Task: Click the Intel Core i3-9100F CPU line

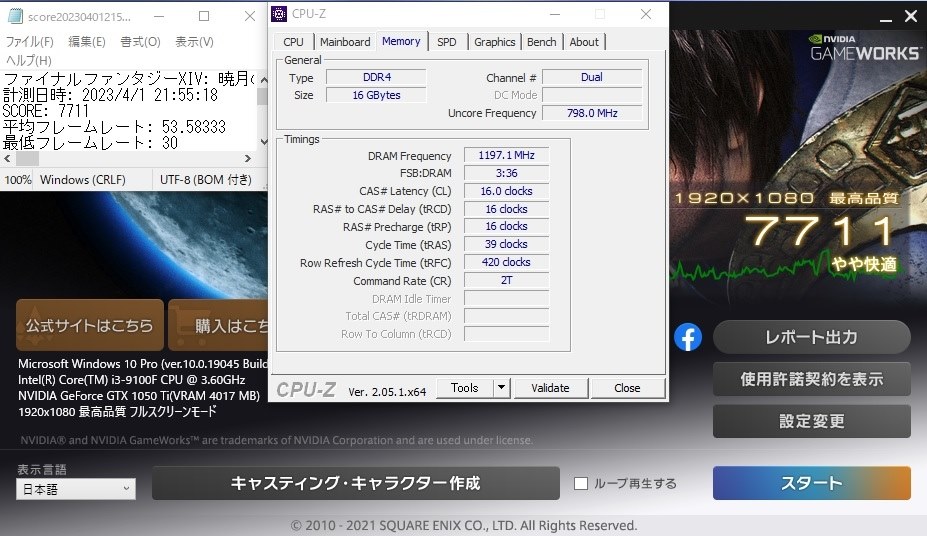Action: 131,379
